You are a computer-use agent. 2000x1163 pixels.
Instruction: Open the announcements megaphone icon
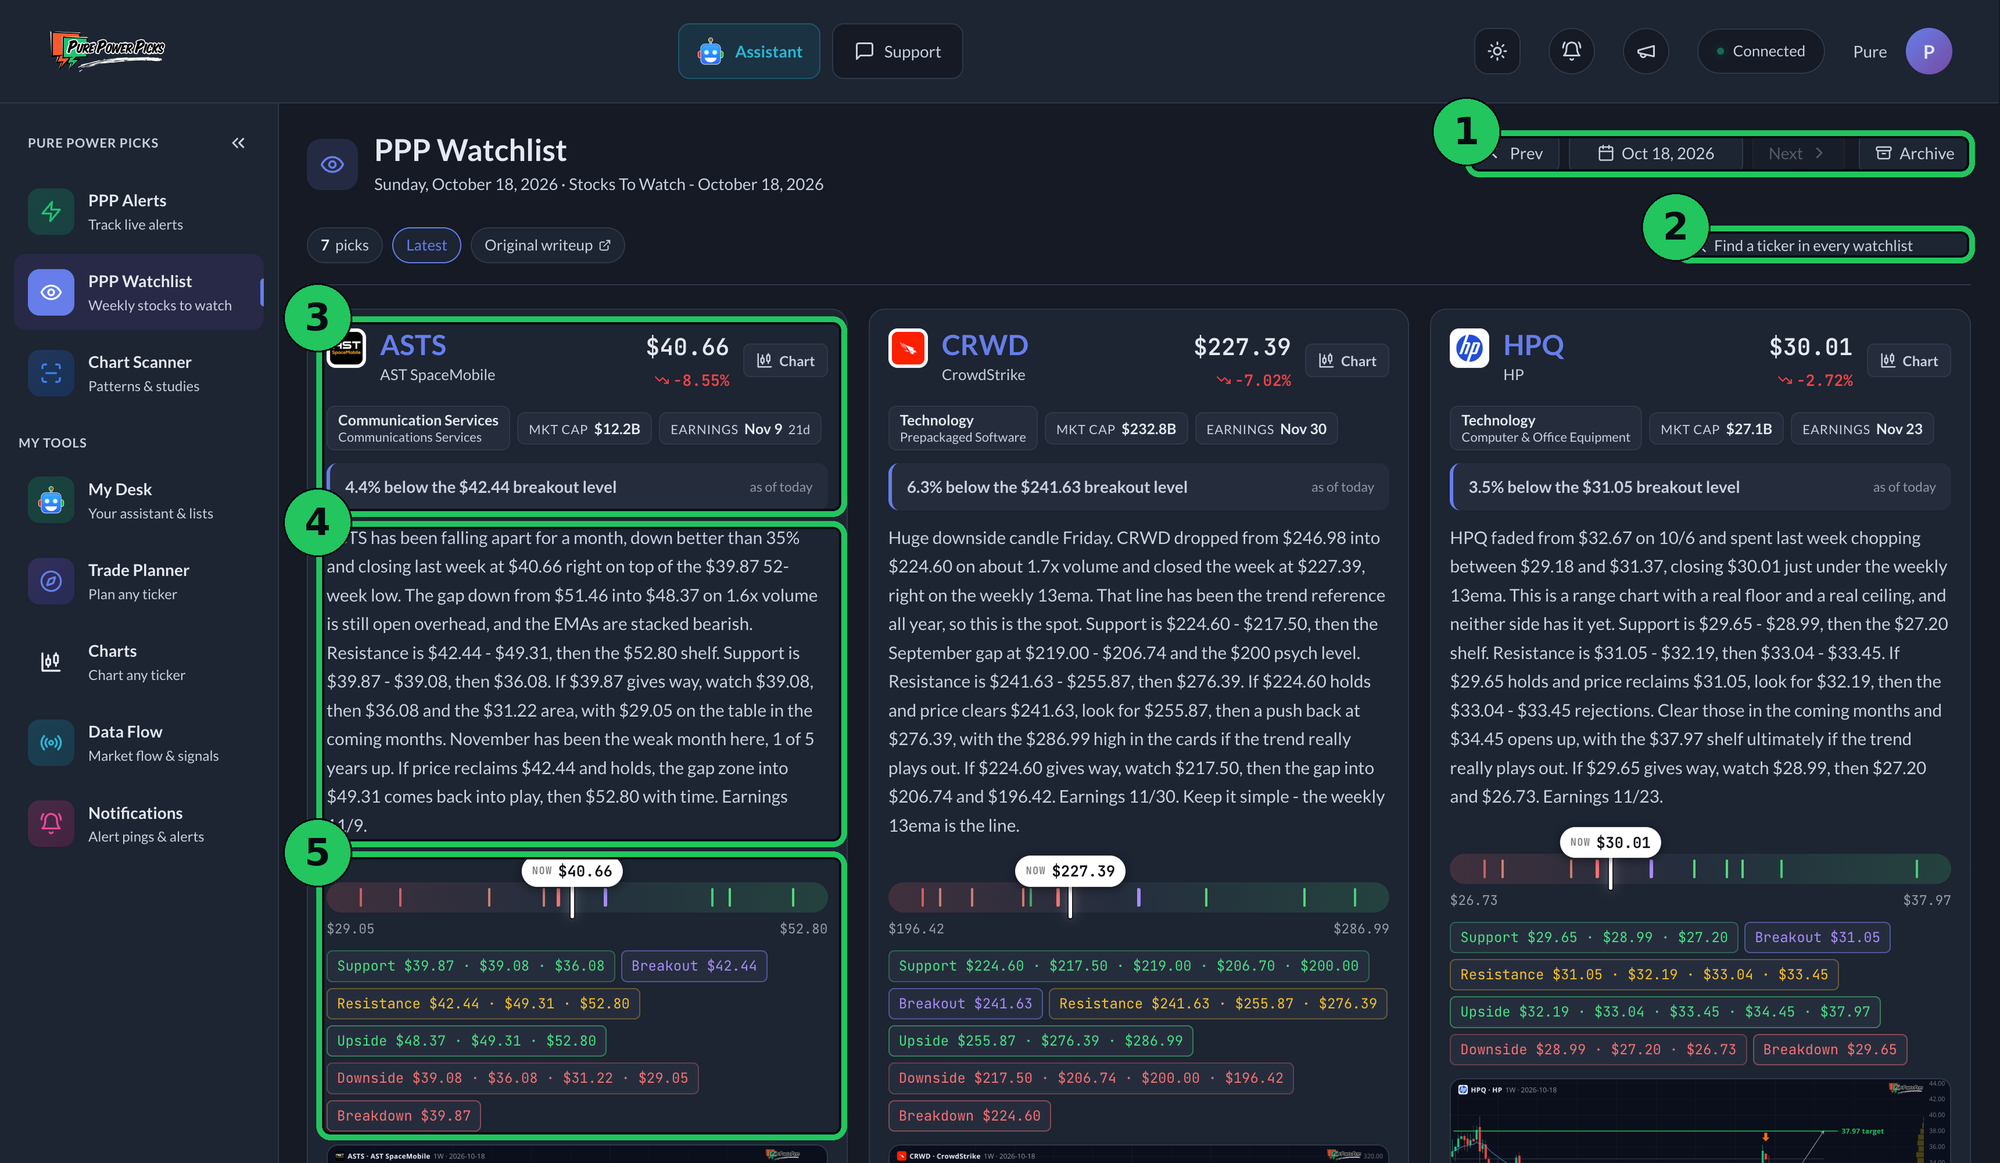click(1646, 51)
